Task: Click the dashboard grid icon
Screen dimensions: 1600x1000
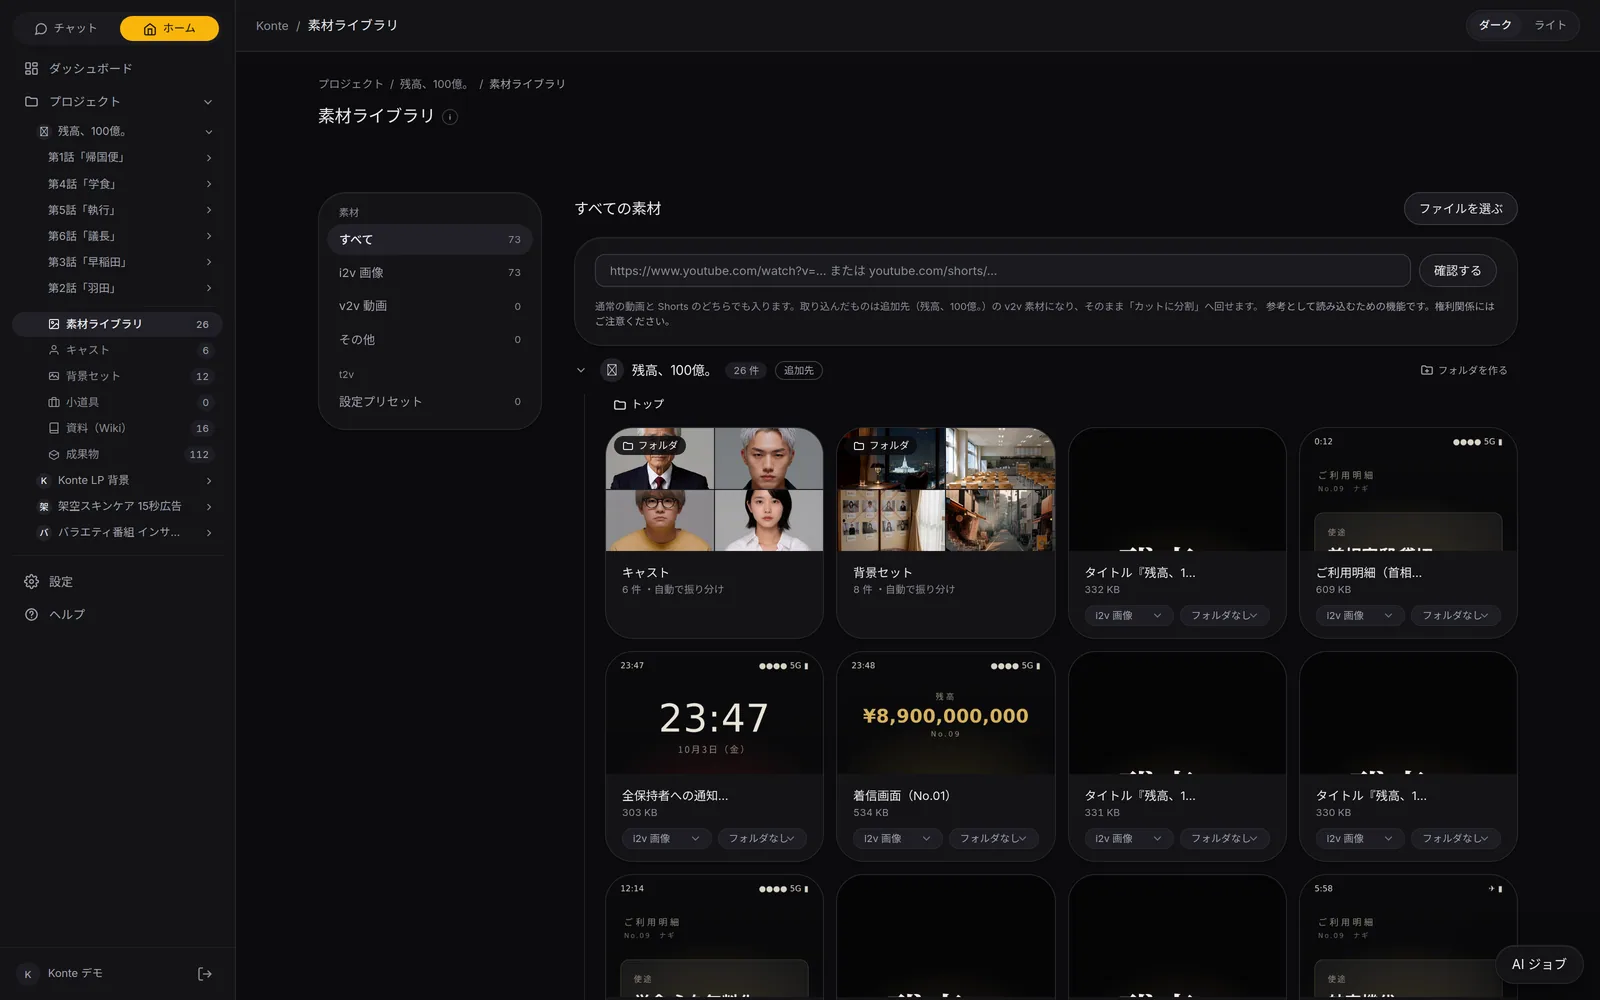Action: [31, 69]
